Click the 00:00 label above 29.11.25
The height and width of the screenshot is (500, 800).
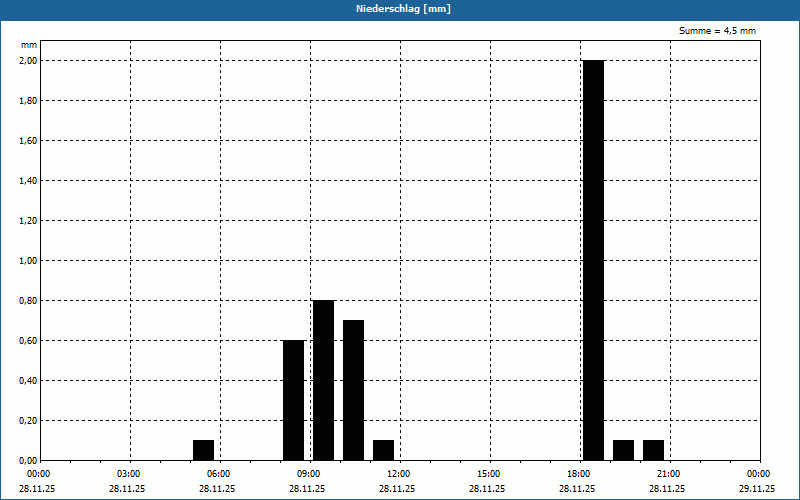click(x=759, y=474)
